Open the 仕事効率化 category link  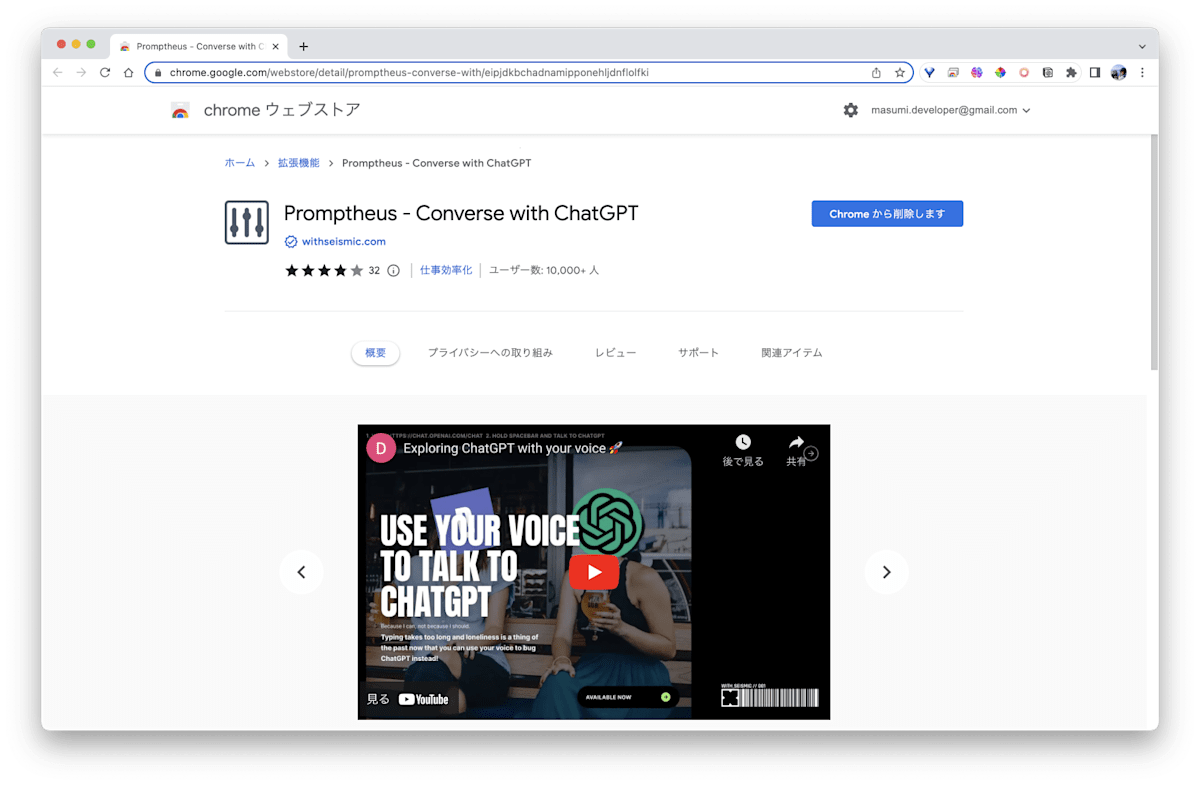pyautogui.click(x=446, y=270)
